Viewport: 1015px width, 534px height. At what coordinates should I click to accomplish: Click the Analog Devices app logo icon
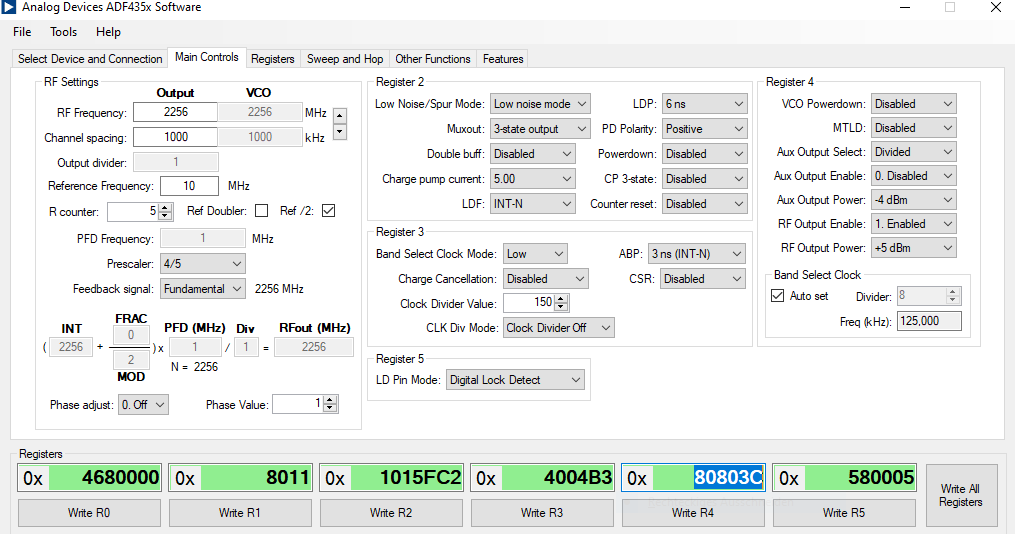(x=8, y=7)
